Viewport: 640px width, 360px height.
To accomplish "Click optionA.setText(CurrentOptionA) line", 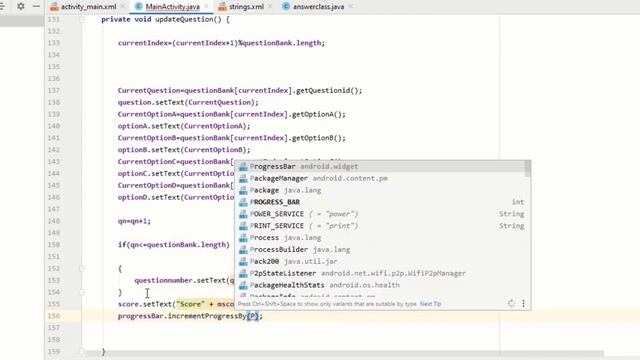I will pyautogui.click(x=184, y=126).
